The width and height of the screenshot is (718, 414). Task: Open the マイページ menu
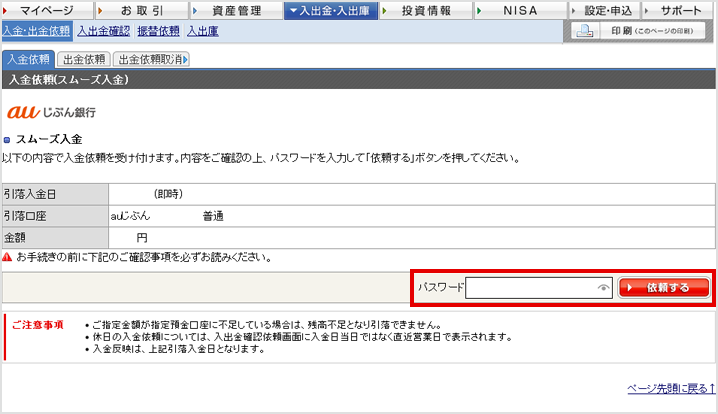click(46, 10)
